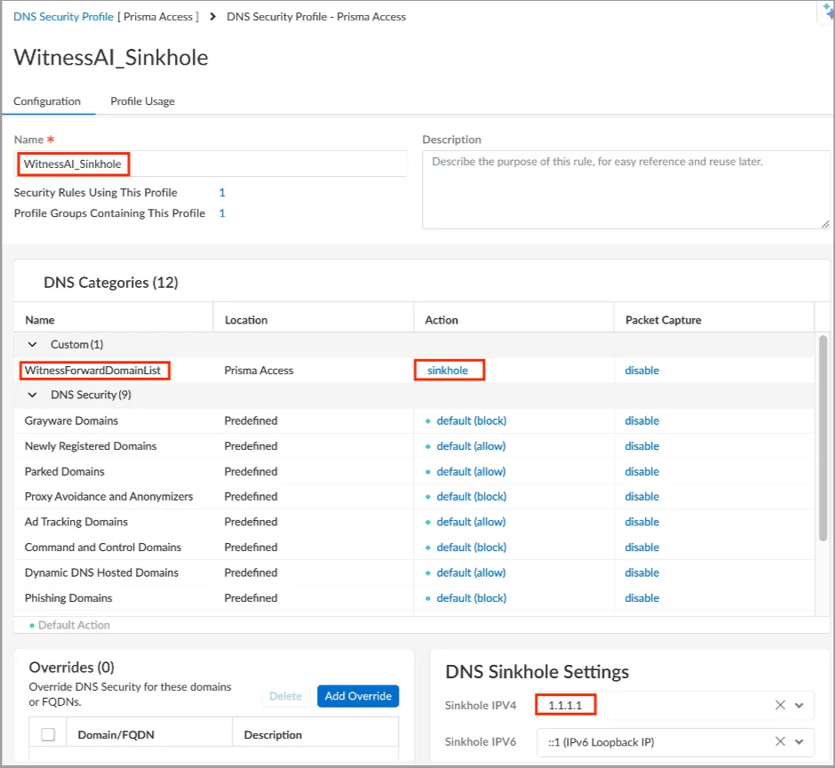Open the Profile Usage tab
The width and height of the screenshot is (835, 768).
[x=142, y=101]
